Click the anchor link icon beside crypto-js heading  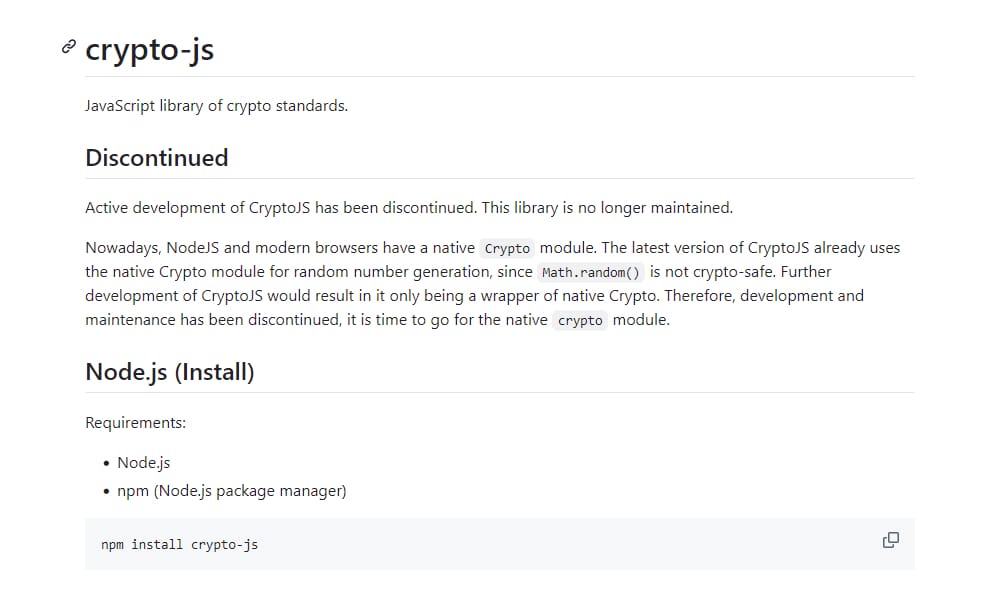pyautogui.click(x=67, y=47)
